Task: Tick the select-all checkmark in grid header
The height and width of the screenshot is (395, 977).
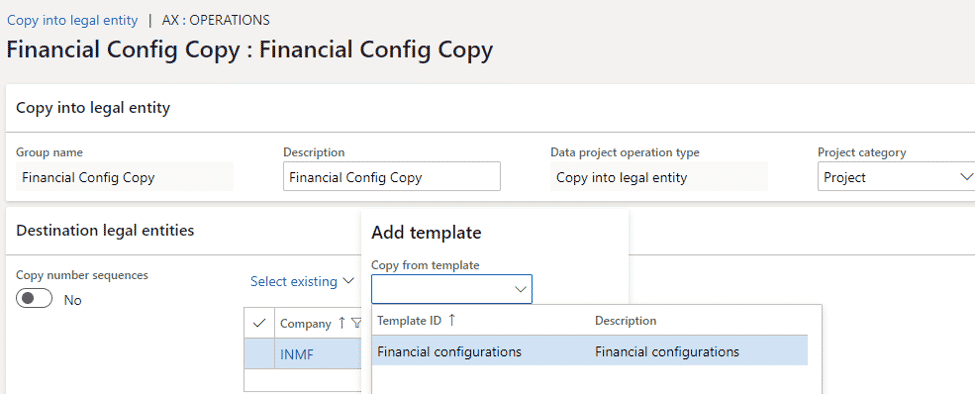Action: pos(260,323)
